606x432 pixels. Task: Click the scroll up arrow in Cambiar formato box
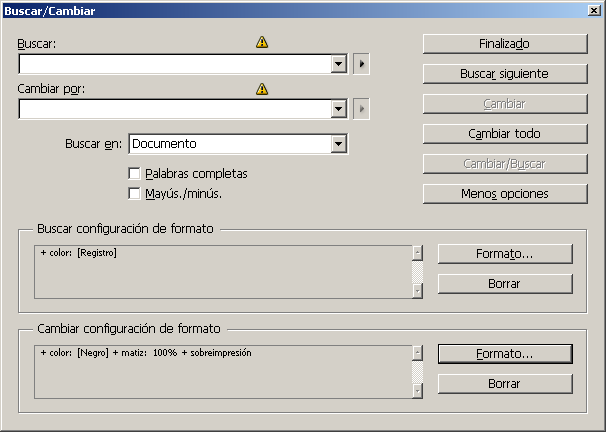coord(417,353)
